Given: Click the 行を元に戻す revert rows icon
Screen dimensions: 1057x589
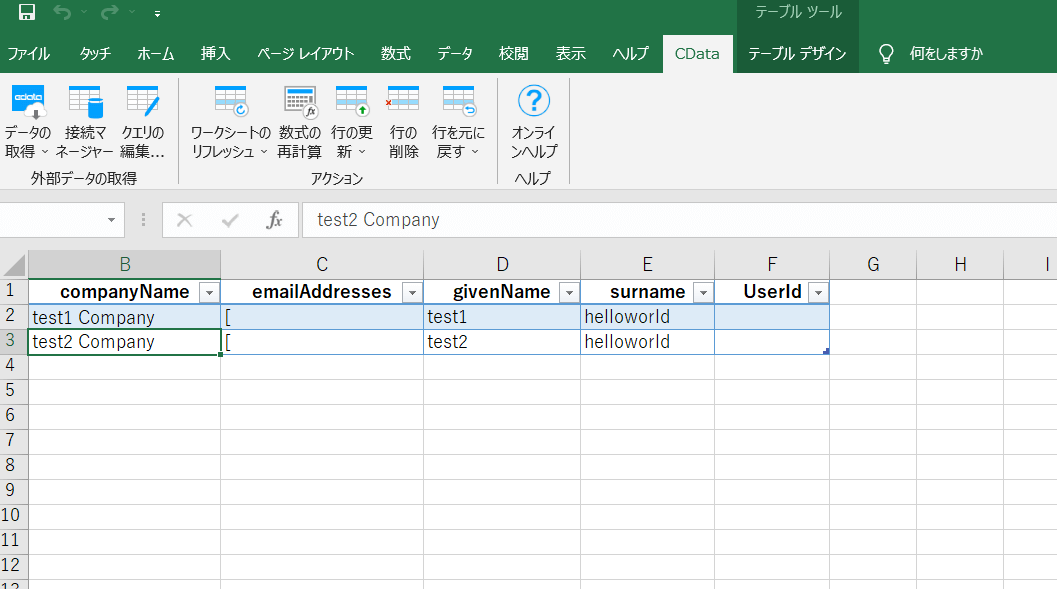Looking at the screenshot, I should pos(459,103).
